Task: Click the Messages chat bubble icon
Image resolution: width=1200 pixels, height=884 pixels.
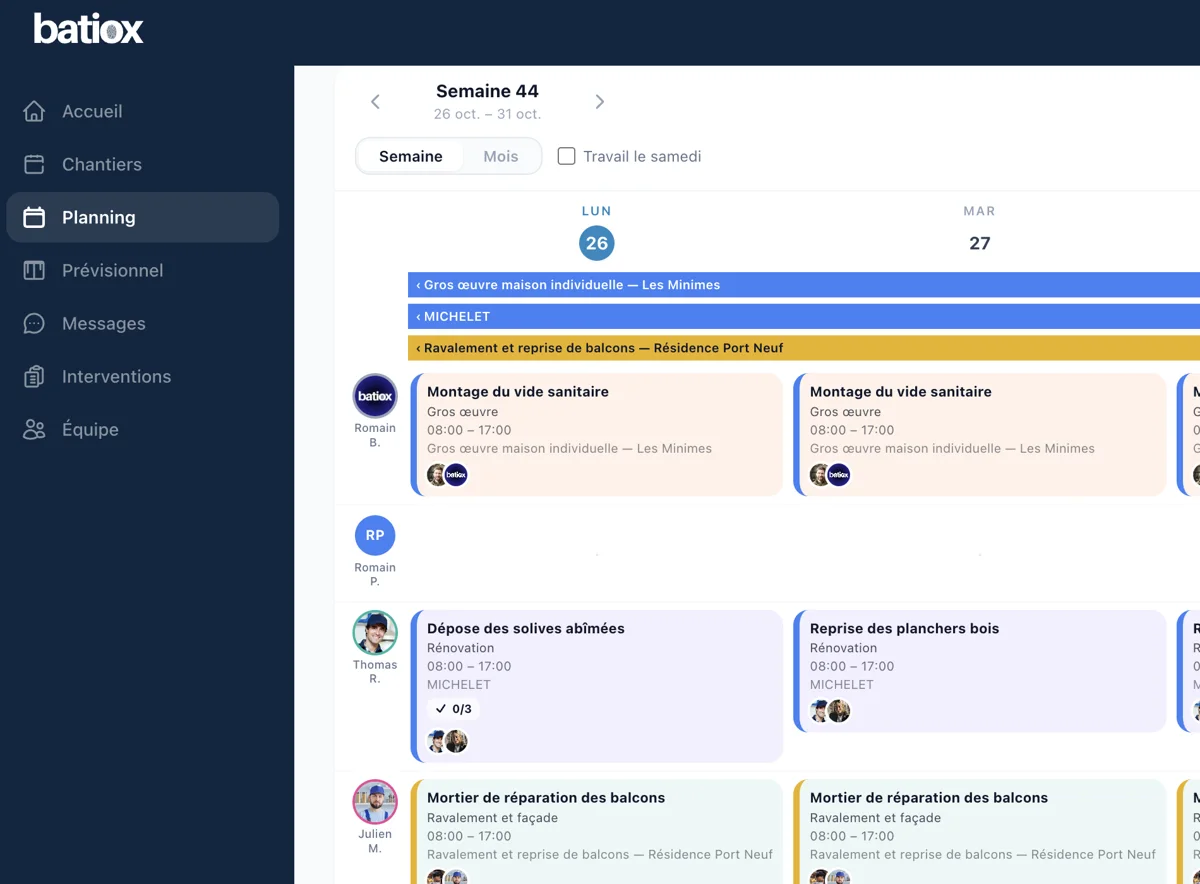Action: click(x=34, y=323)
